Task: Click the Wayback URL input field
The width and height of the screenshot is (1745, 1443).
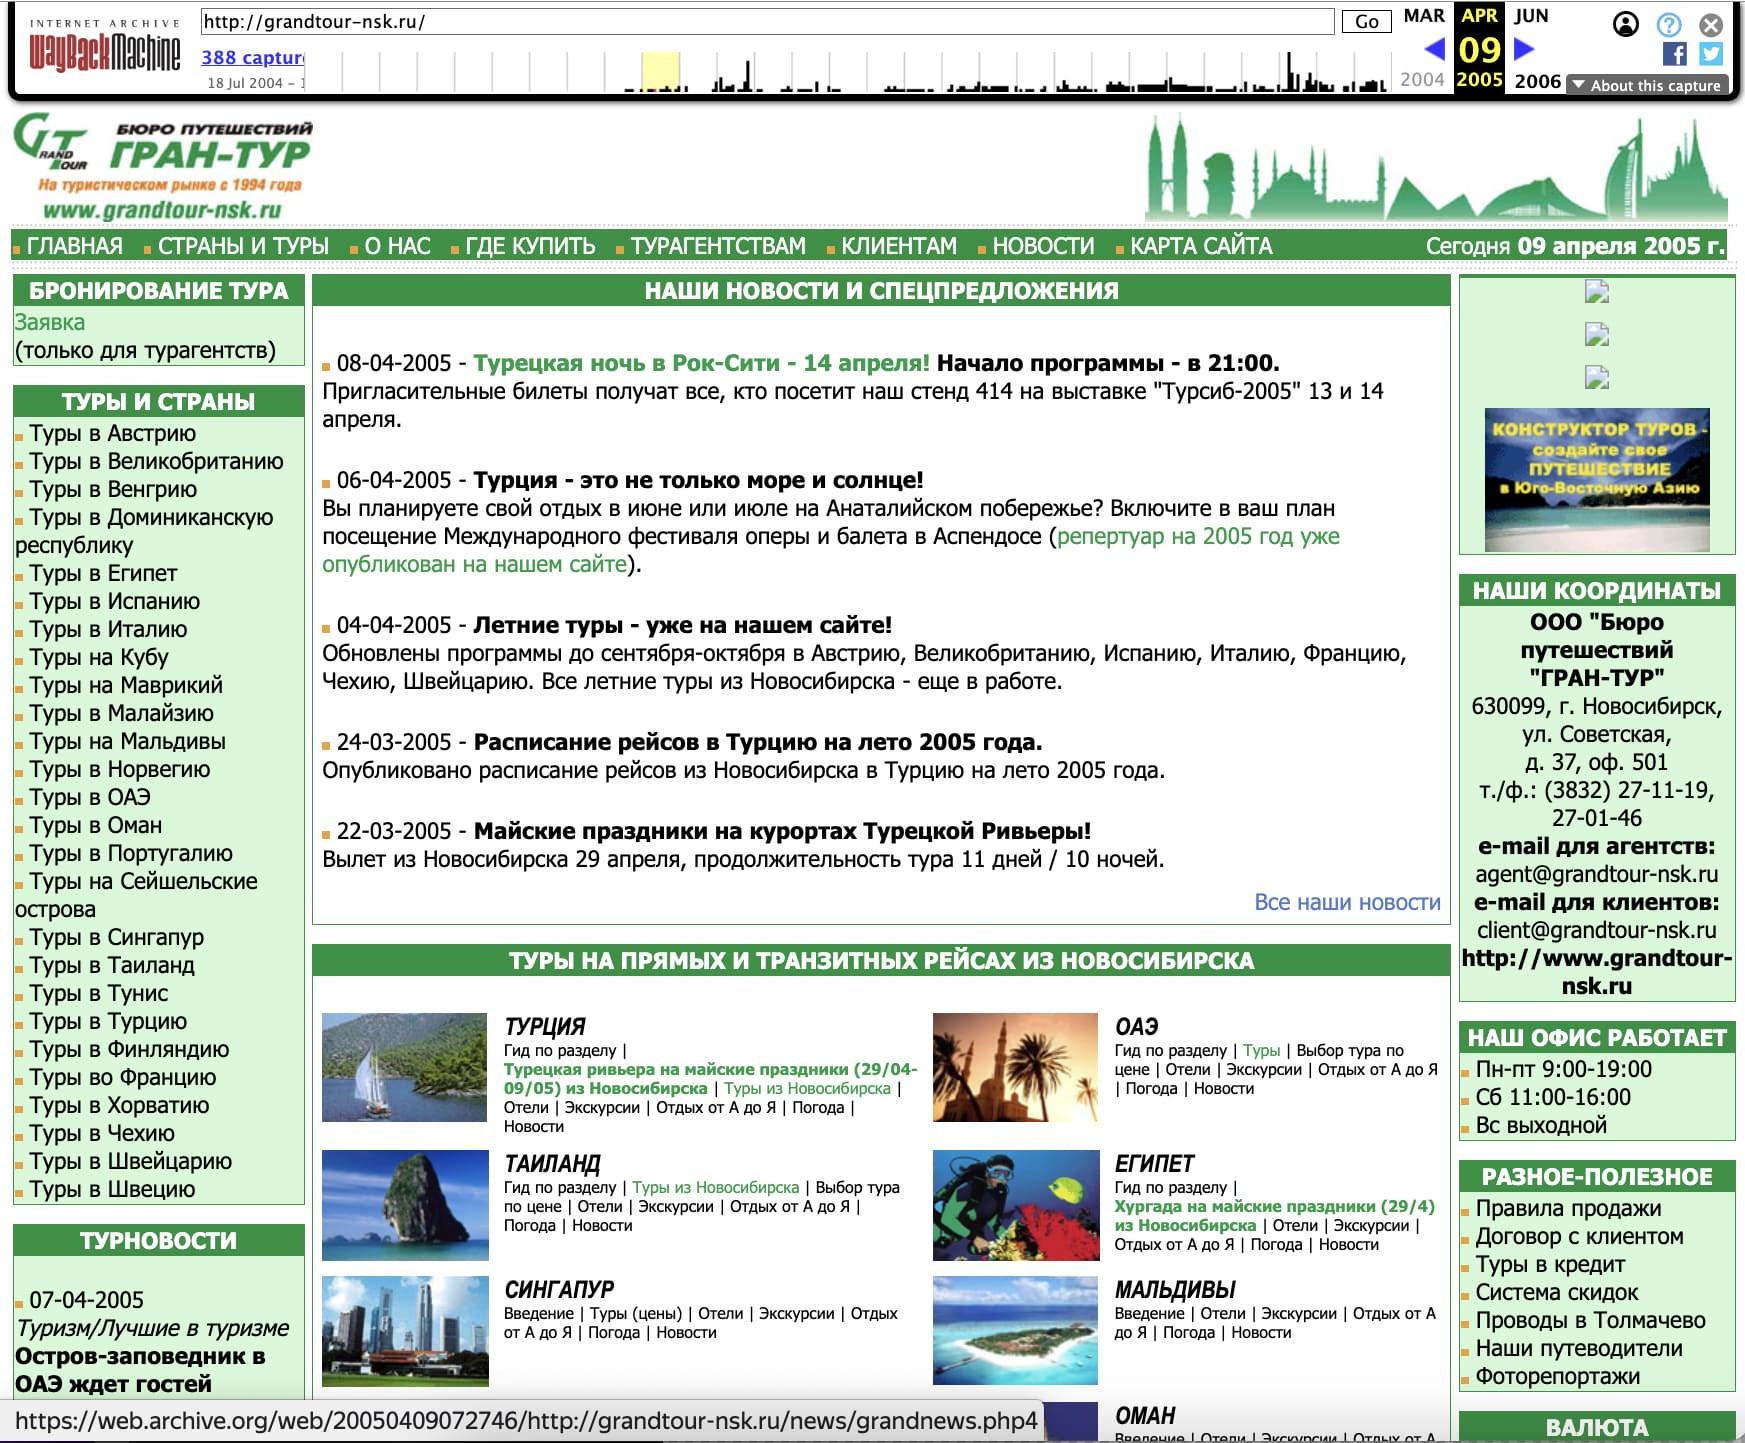Action: [767, 21]
